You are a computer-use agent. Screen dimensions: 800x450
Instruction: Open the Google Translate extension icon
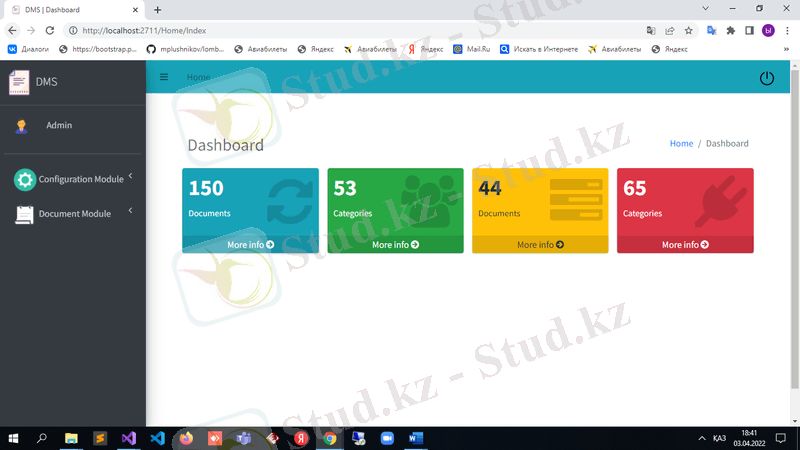(x=711, y=31)
